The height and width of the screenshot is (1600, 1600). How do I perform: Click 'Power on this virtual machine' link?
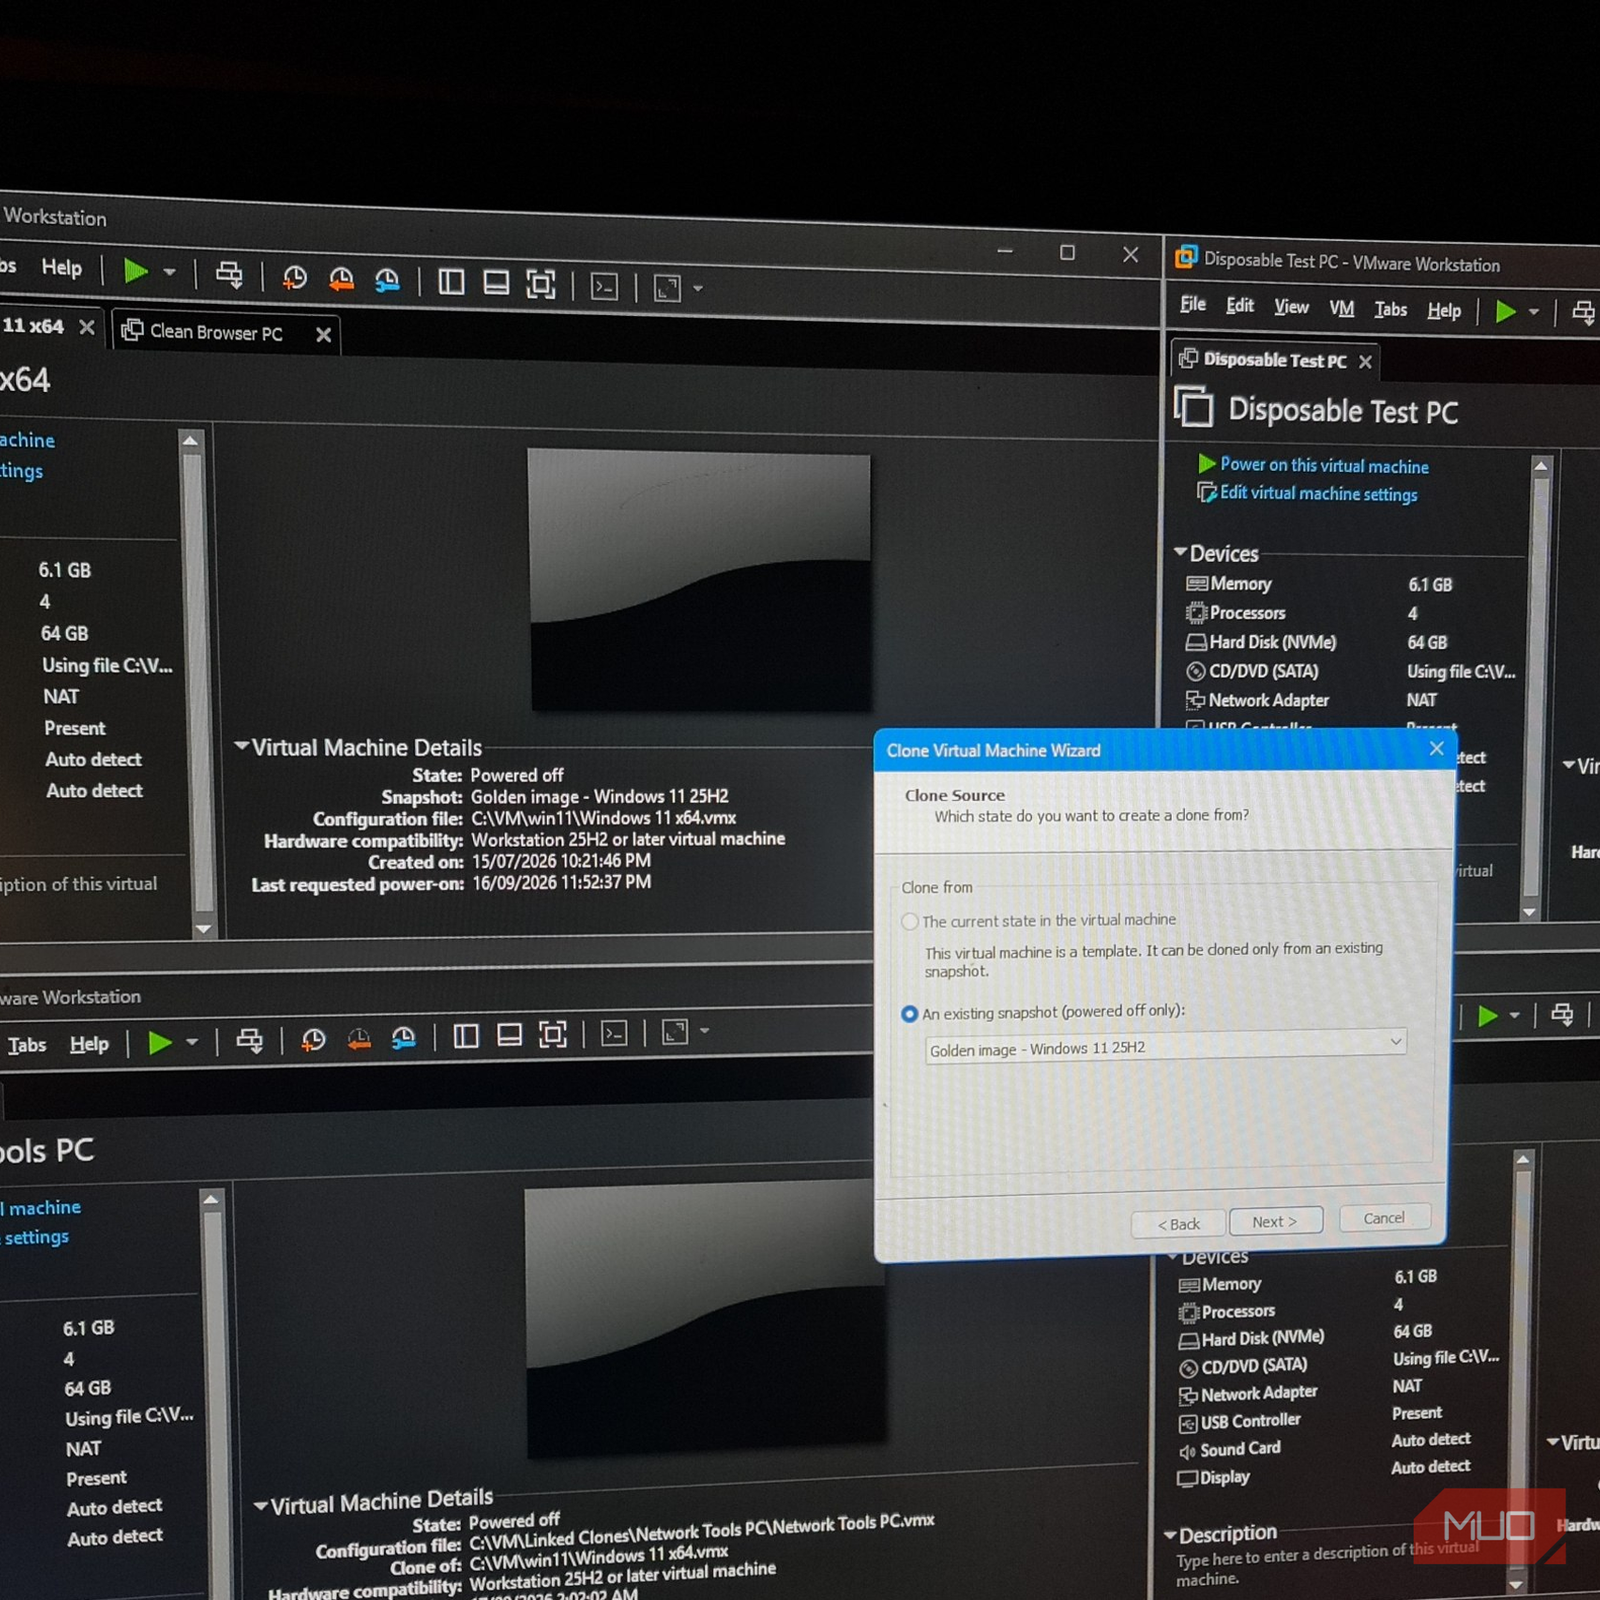1324,465
